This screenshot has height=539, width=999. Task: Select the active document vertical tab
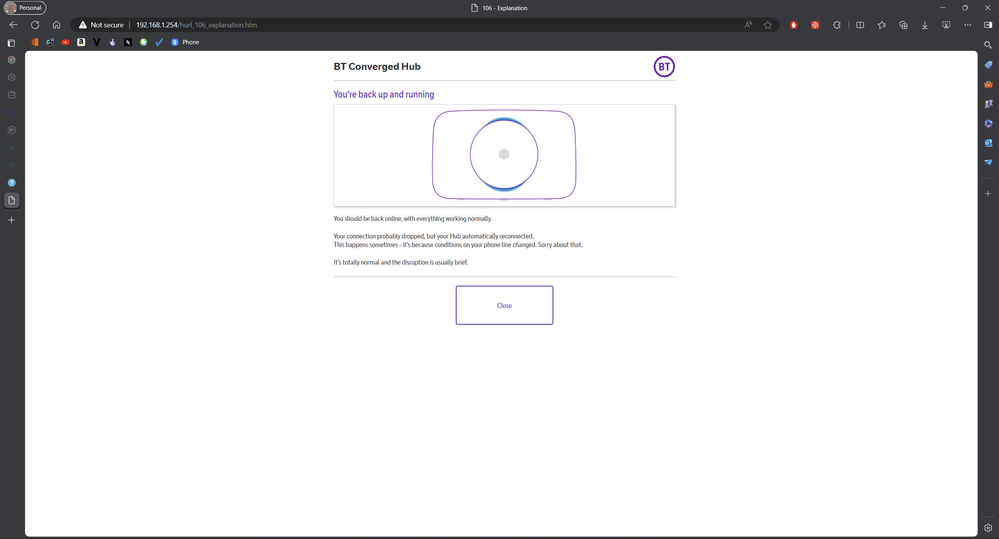(11, 200)
